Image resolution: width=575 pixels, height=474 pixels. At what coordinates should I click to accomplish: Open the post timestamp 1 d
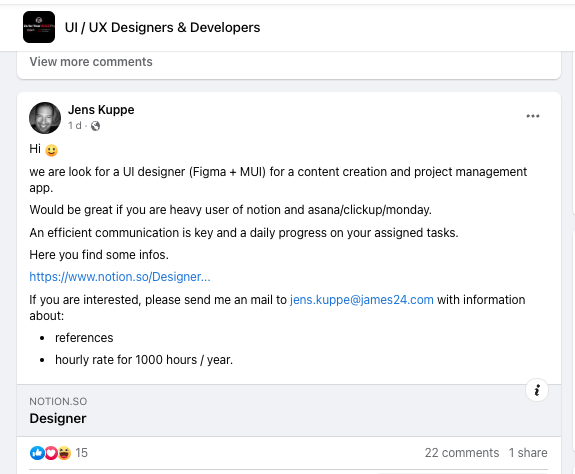pos(75,126)
